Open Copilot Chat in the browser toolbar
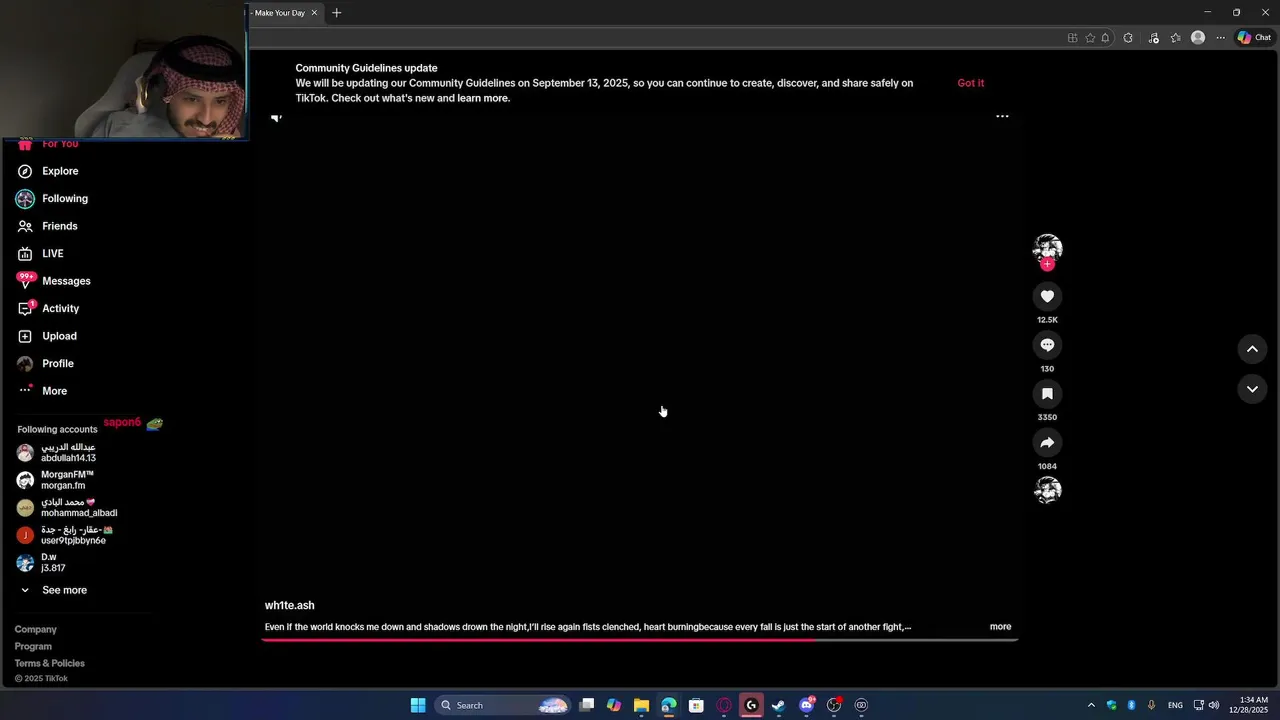Viewport: 1280px width, 720px height. click(x=1254, y=38)
